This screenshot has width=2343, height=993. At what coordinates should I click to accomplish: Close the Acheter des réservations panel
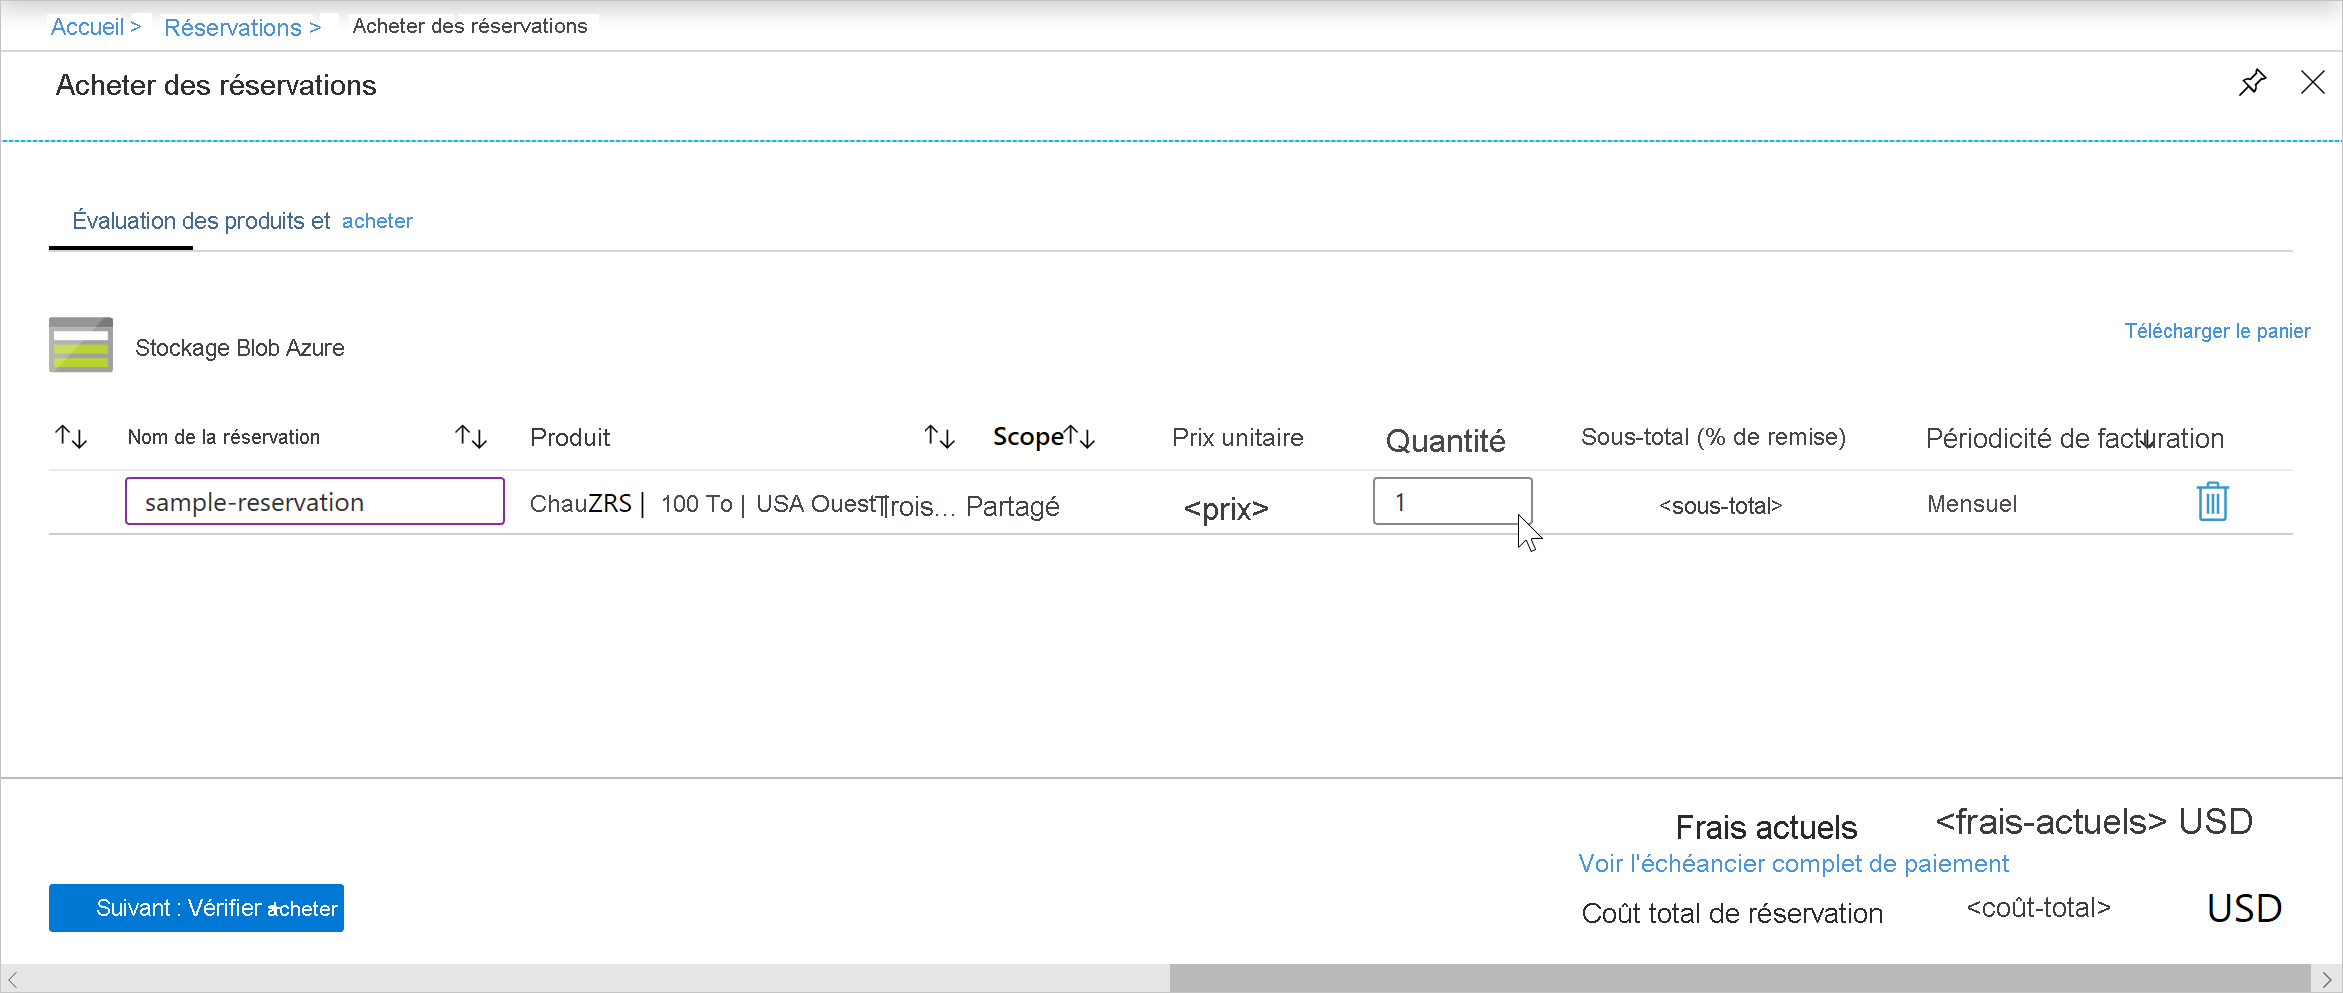(x=2312, y=83)
